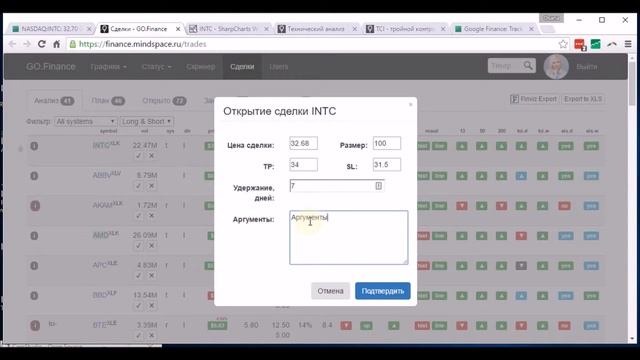Click the info icon in the APC row
This screenshot has height=360, width=640.
pyautogui.click(x=34, y=266)
